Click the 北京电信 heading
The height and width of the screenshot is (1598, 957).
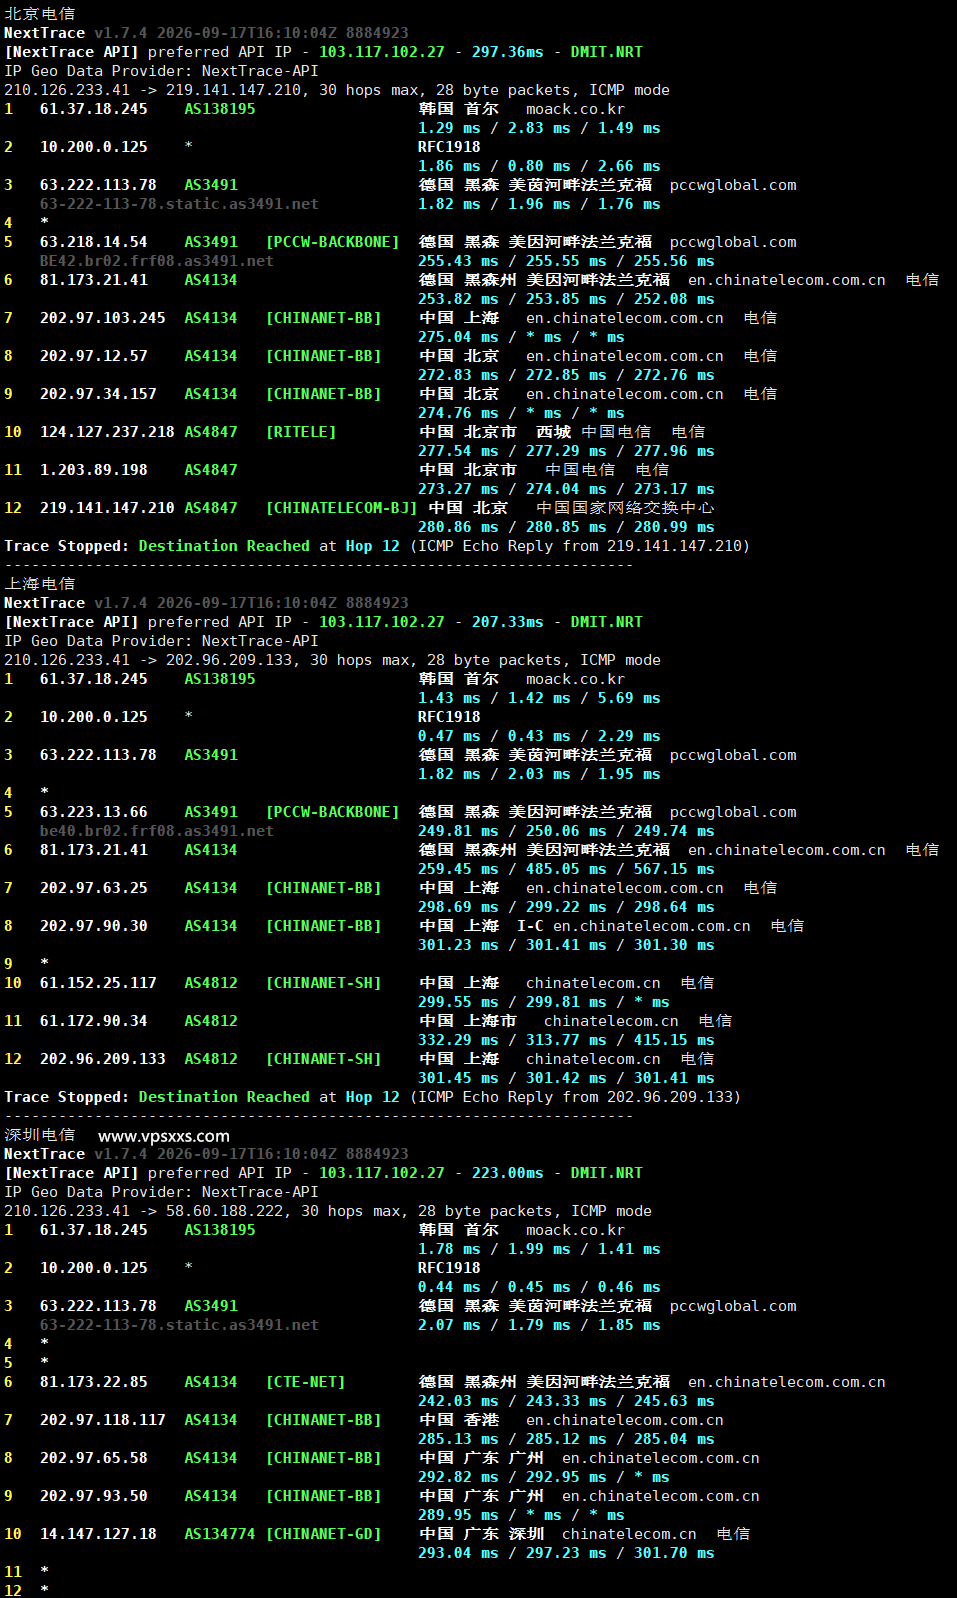coord(40,14)
